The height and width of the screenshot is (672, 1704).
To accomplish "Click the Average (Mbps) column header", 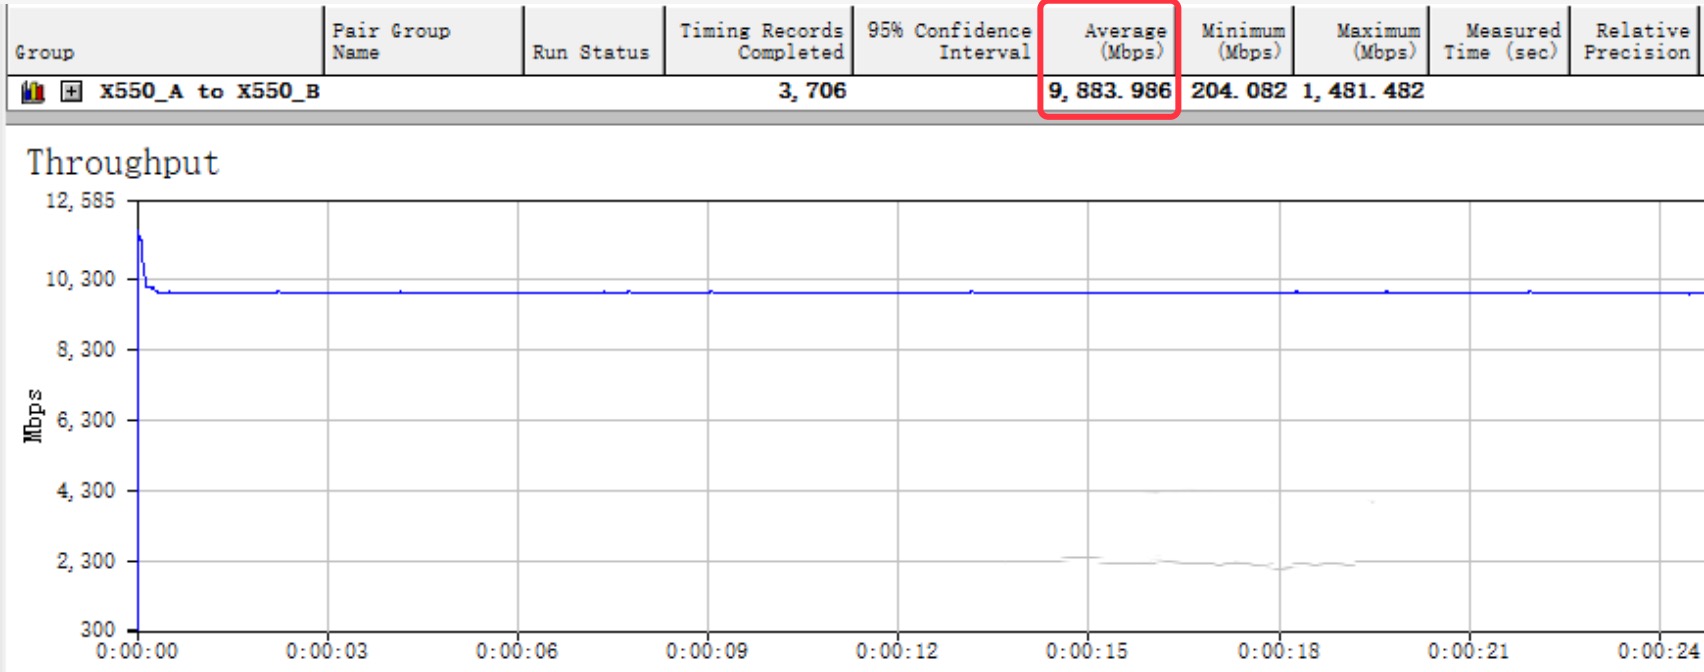I will pyautogui.click(x=1110, y=41).
